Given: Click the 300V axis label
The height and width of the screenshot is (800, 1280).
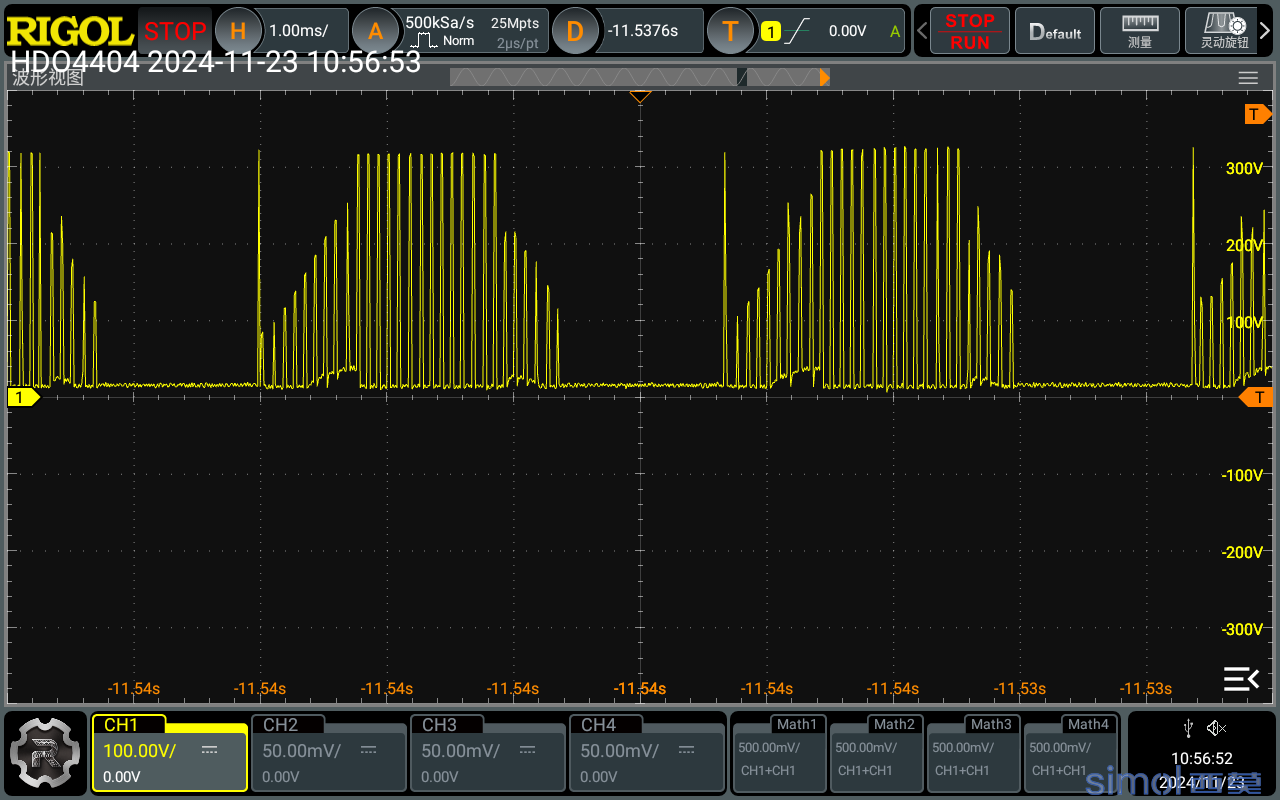Looking at the screenshot, I should pyautogui.click(x=1245, y=168).
